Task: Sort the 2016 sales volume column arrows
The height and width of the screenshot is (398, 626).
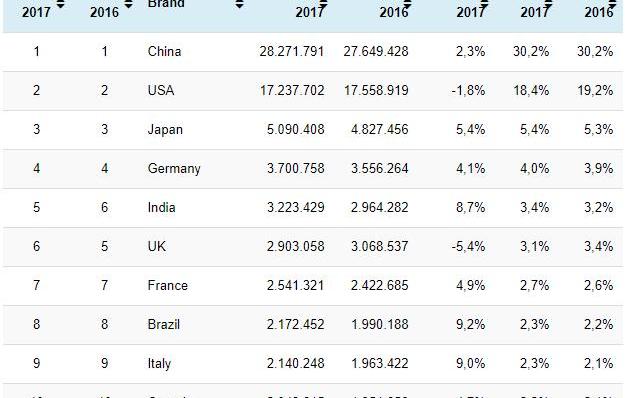Action: [407, 4]
